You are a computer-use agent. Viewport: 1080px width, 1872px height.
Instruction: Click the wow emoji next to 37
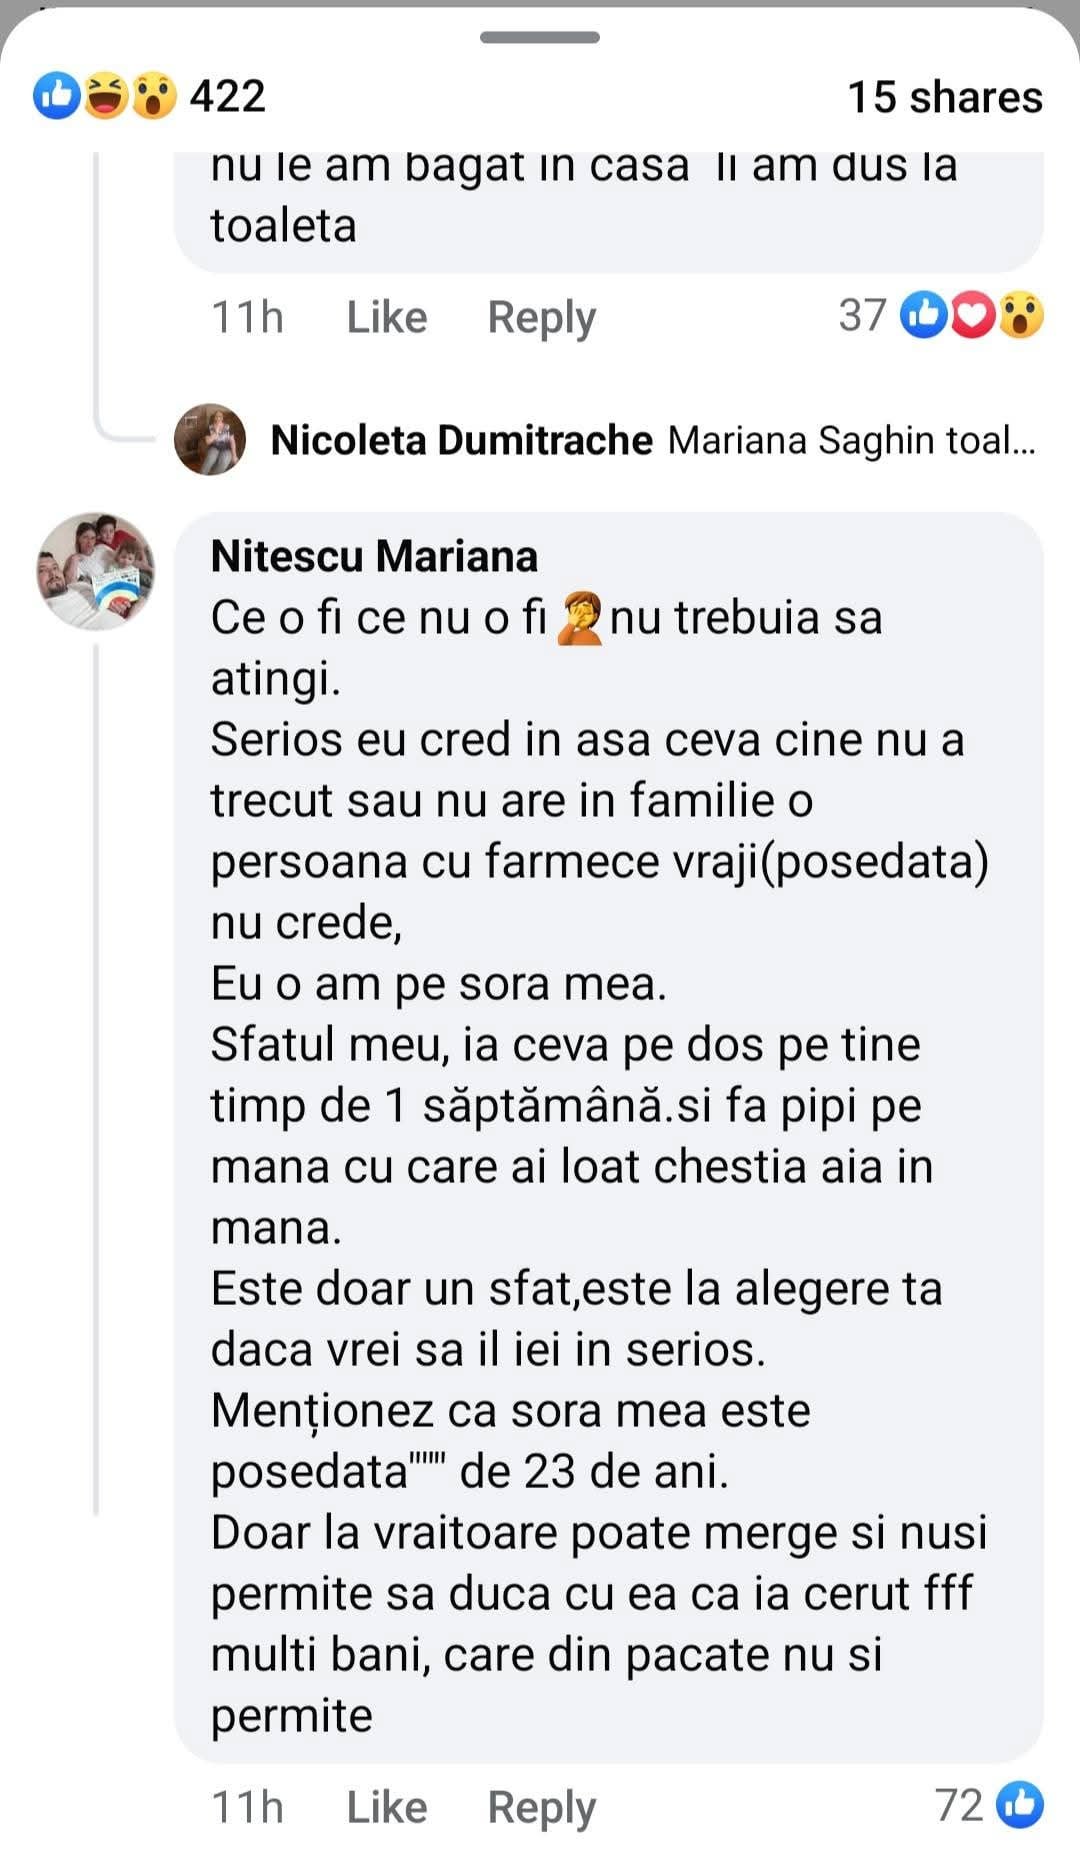tap(1020, 315)
